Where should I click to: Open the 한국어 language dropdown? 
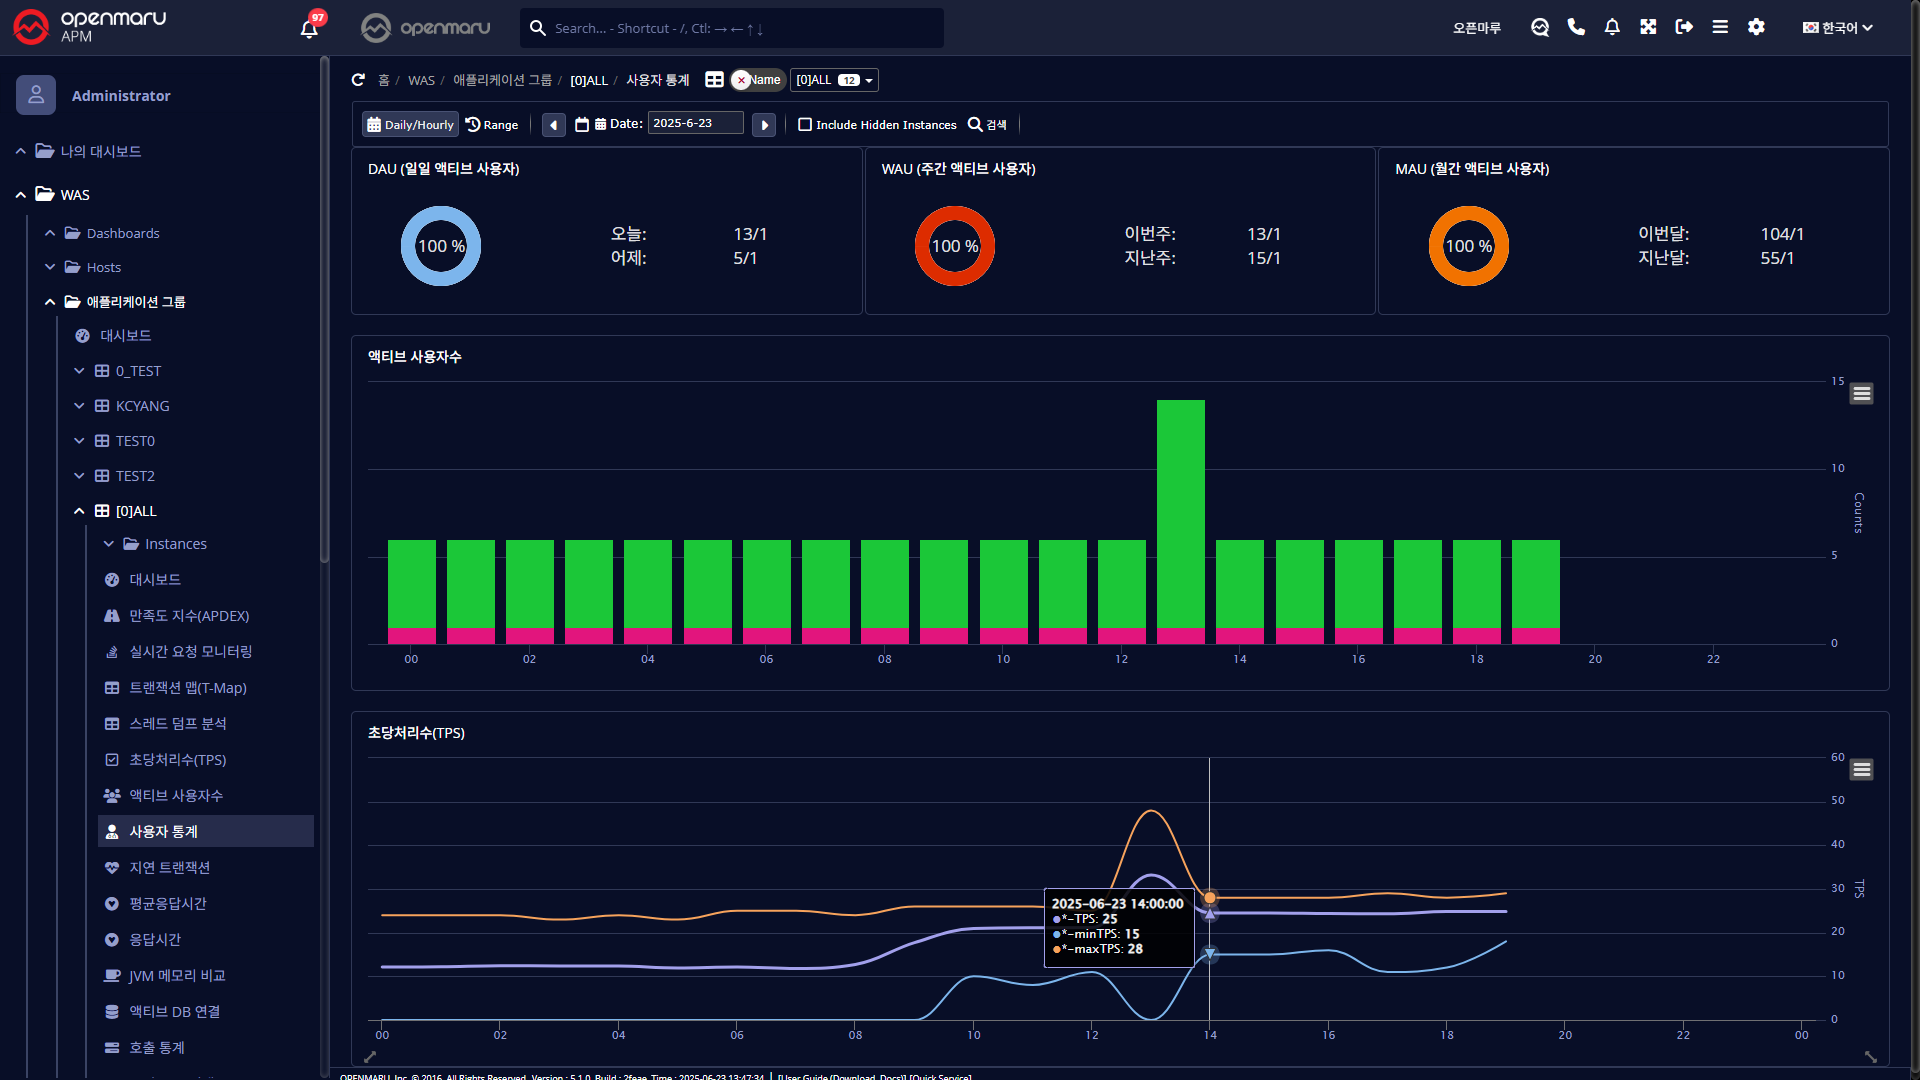tap(1837, 28)
